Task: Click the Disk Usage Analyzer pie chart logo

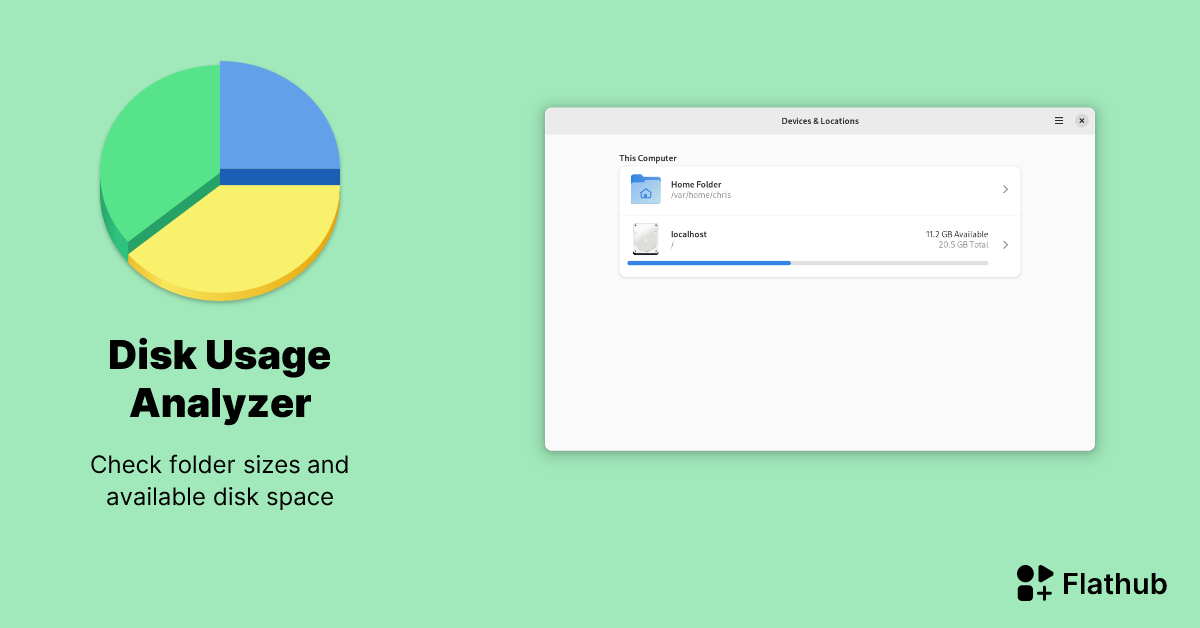Action: pos(220,180)
